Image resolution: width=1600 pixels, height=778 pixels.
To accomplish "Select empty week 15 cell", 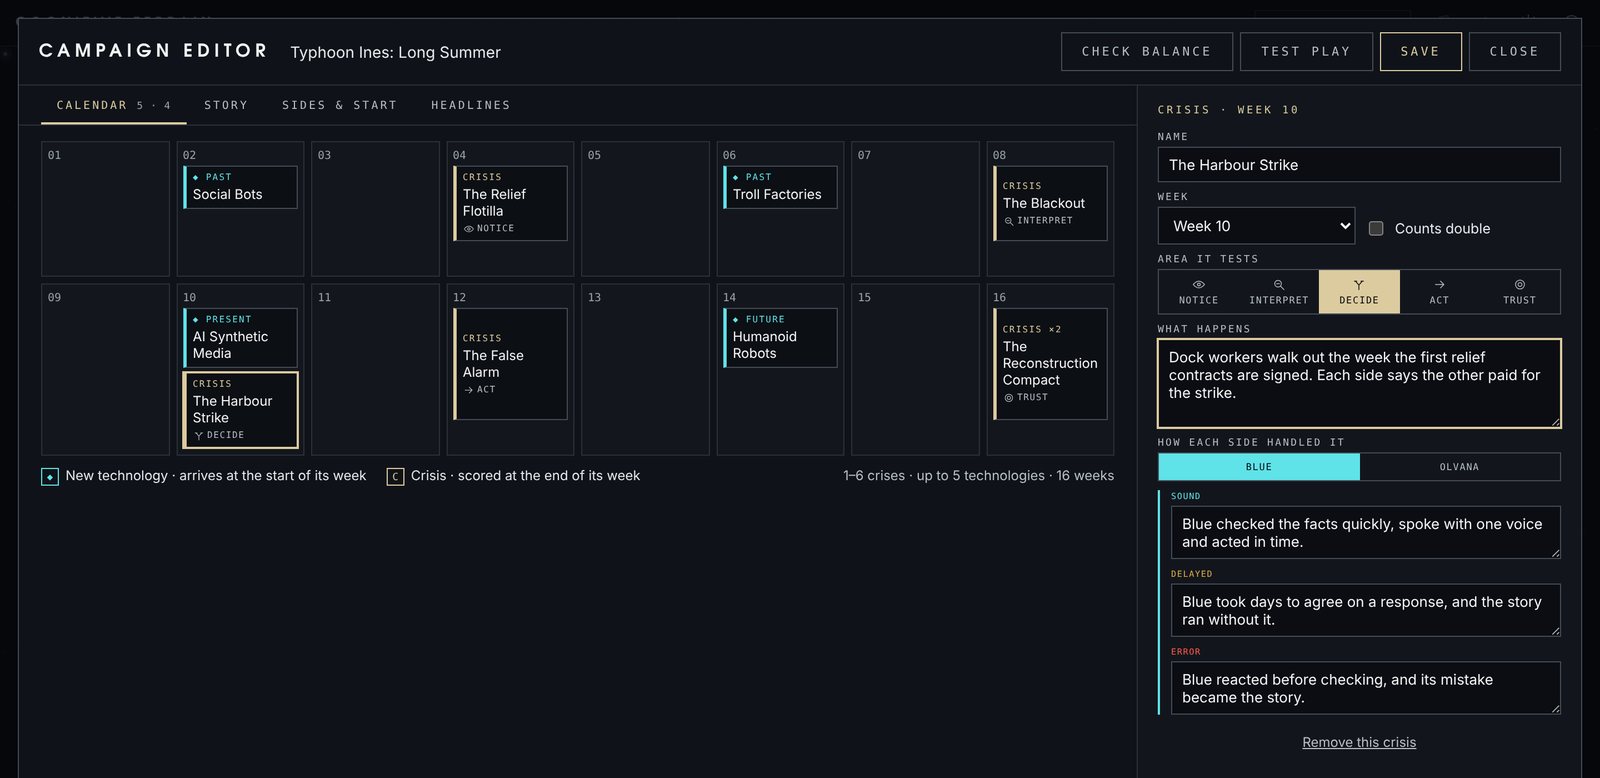I will (915, 370).
